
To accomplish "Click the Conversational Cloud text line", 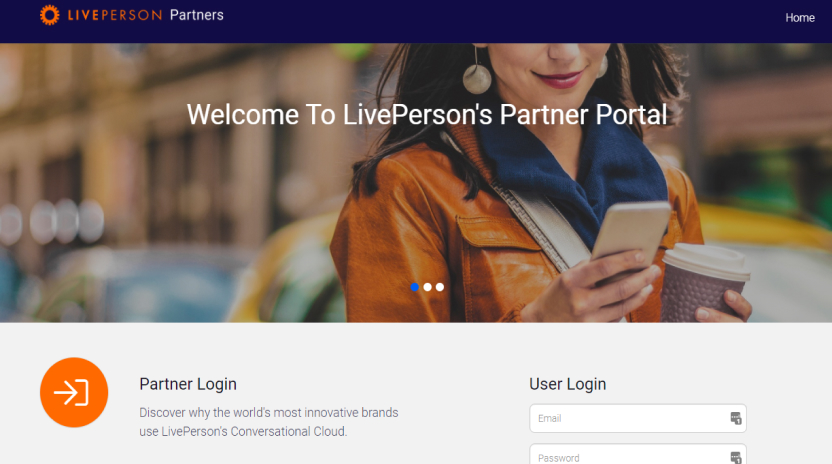I will 243,432.
